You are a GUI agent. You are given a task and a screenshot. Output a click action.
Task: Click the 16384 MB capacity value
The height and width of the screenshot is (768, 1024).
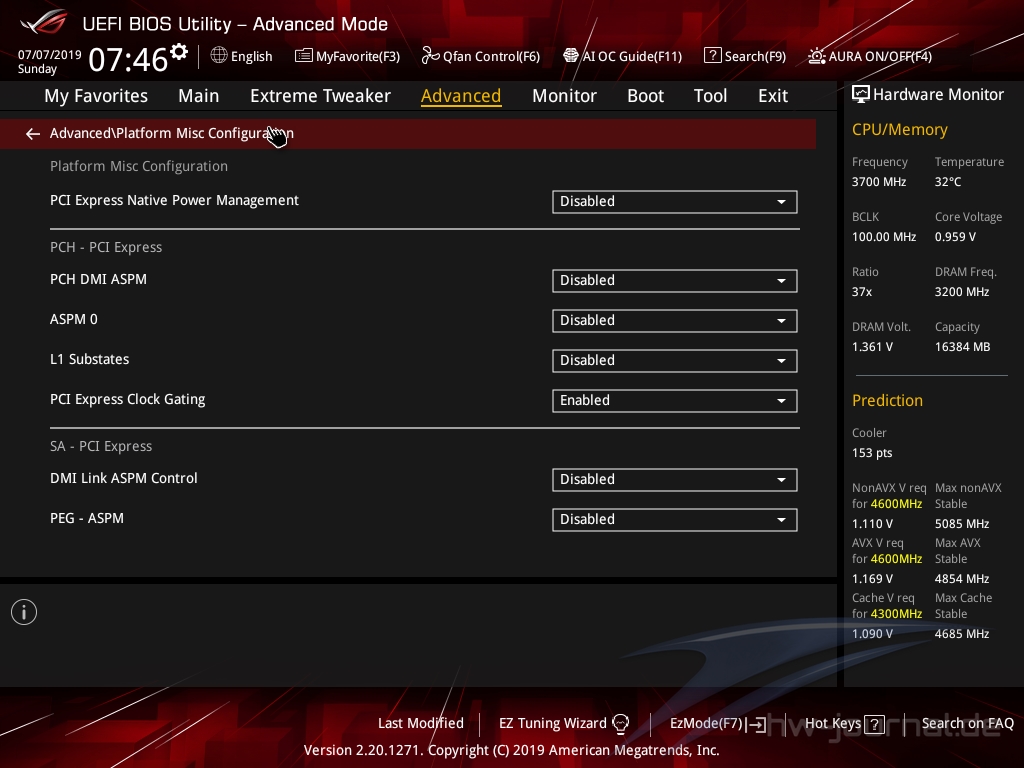pos(962,347)
